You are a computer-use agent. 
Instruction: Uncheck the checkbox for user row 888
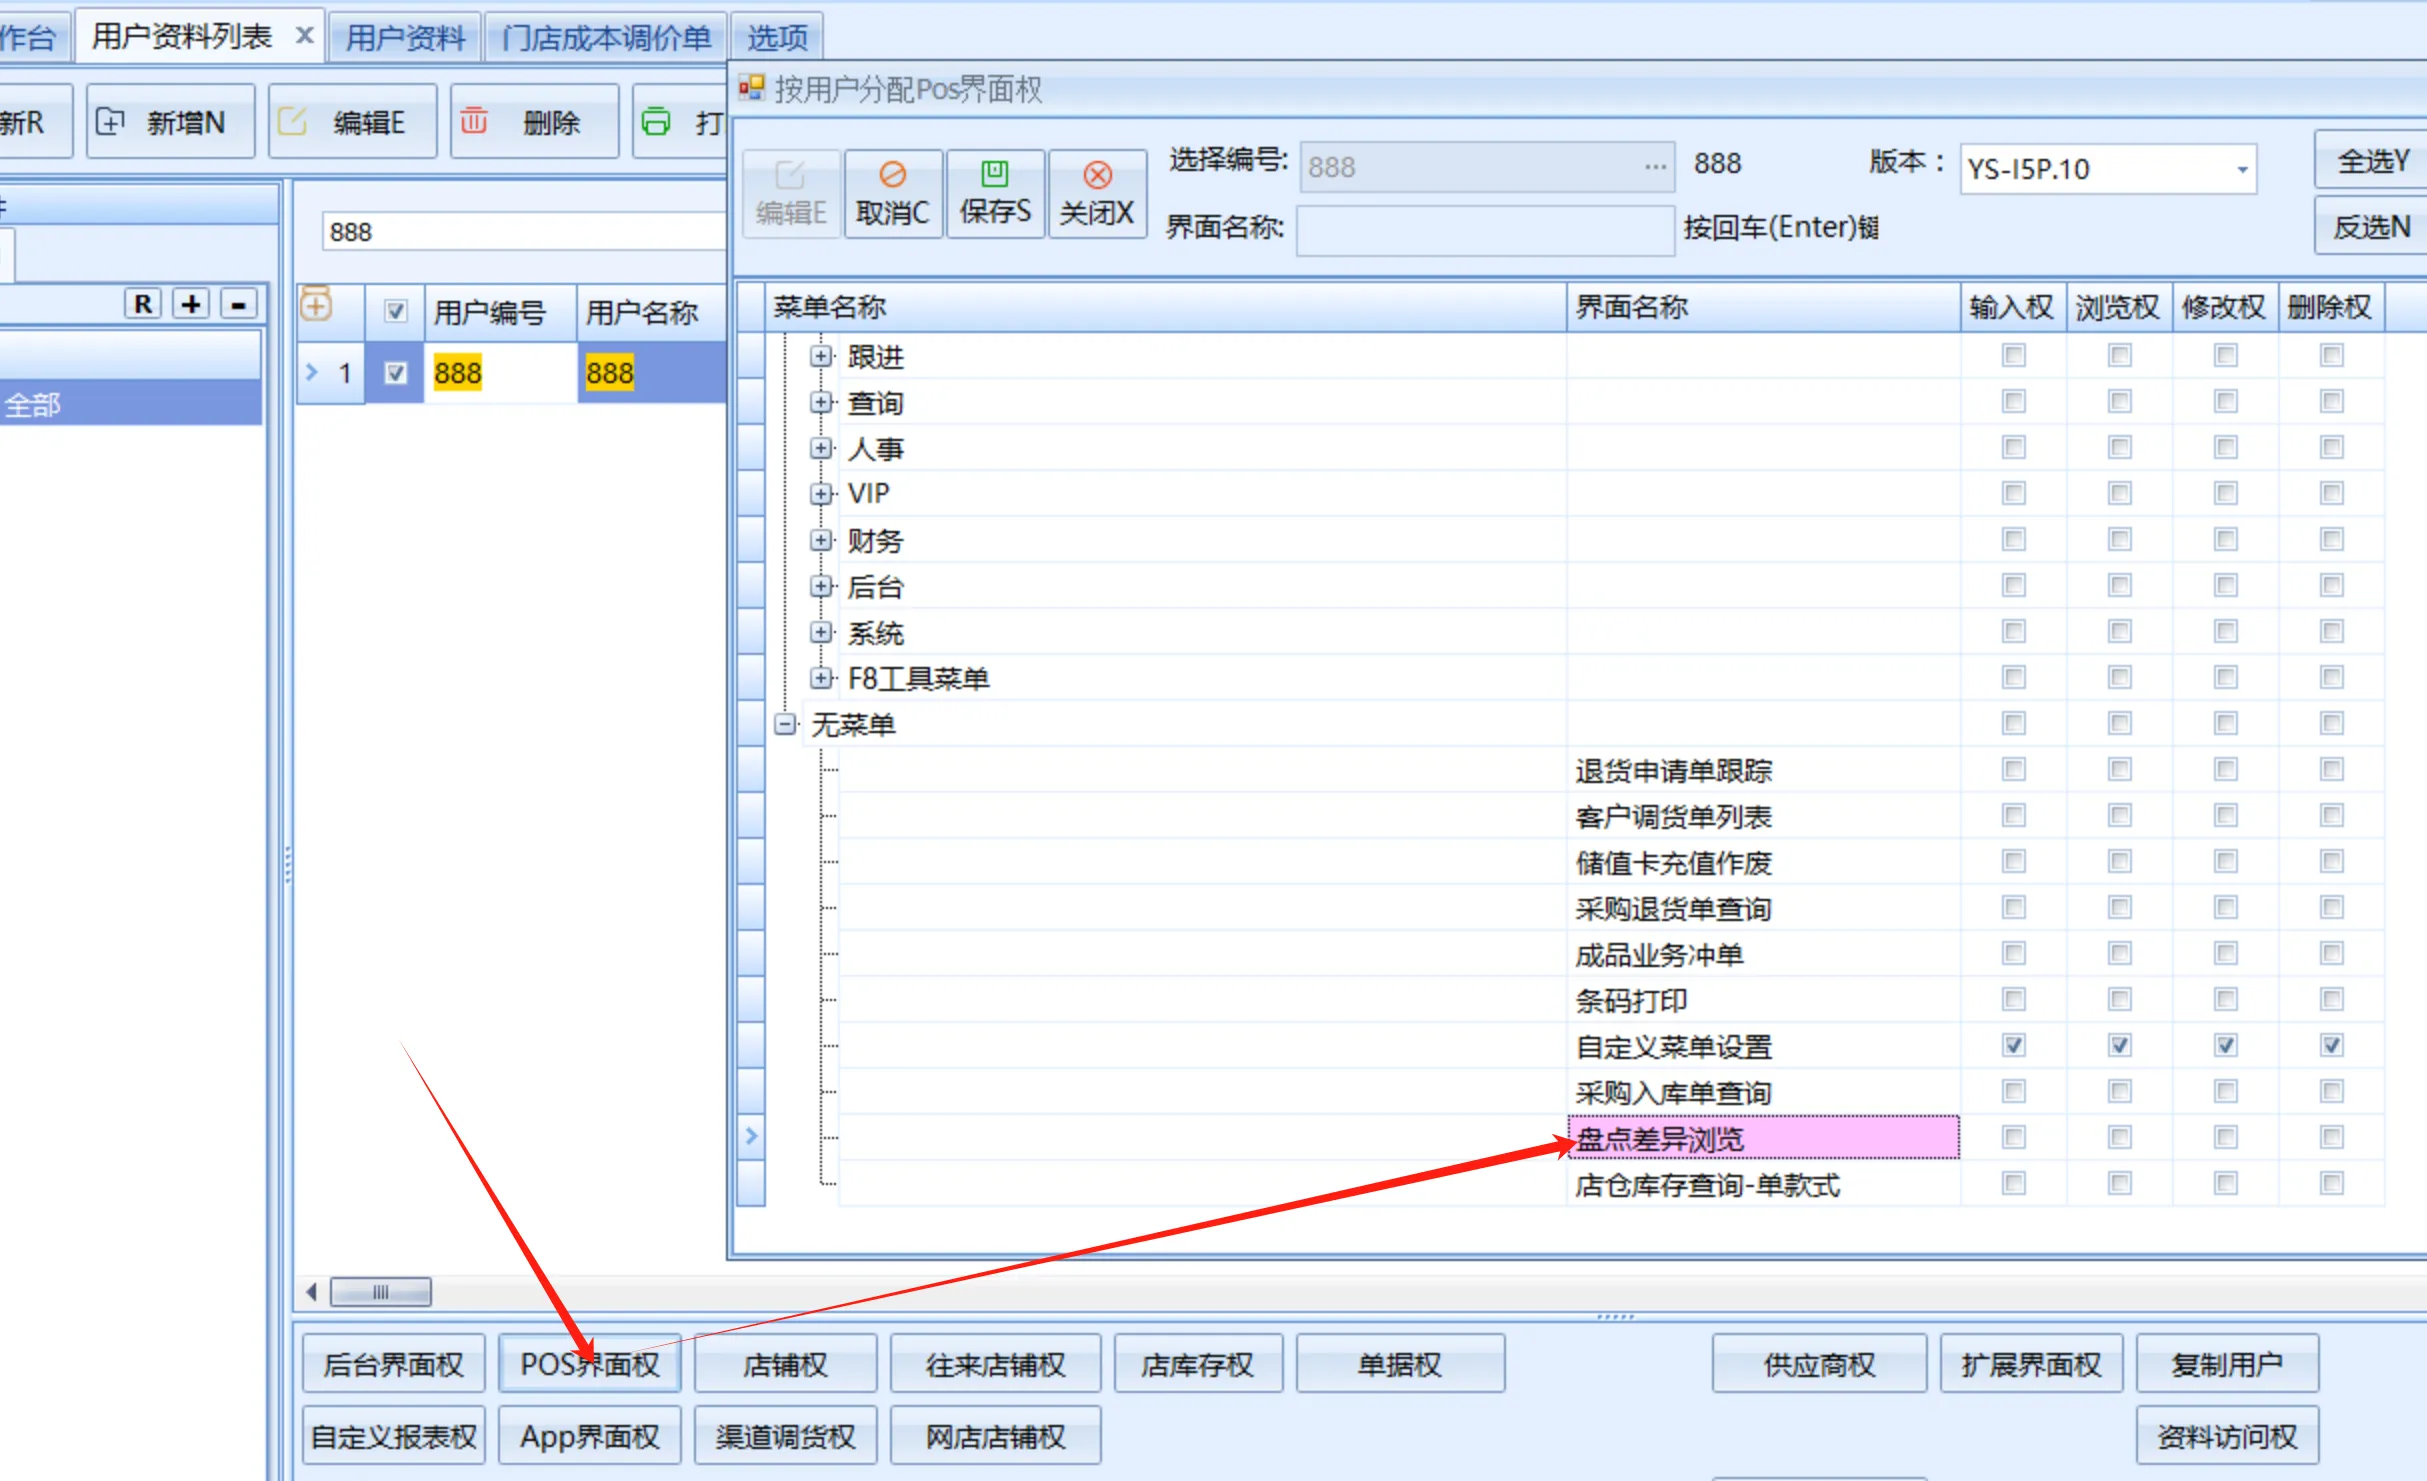(x=394, y=371)
